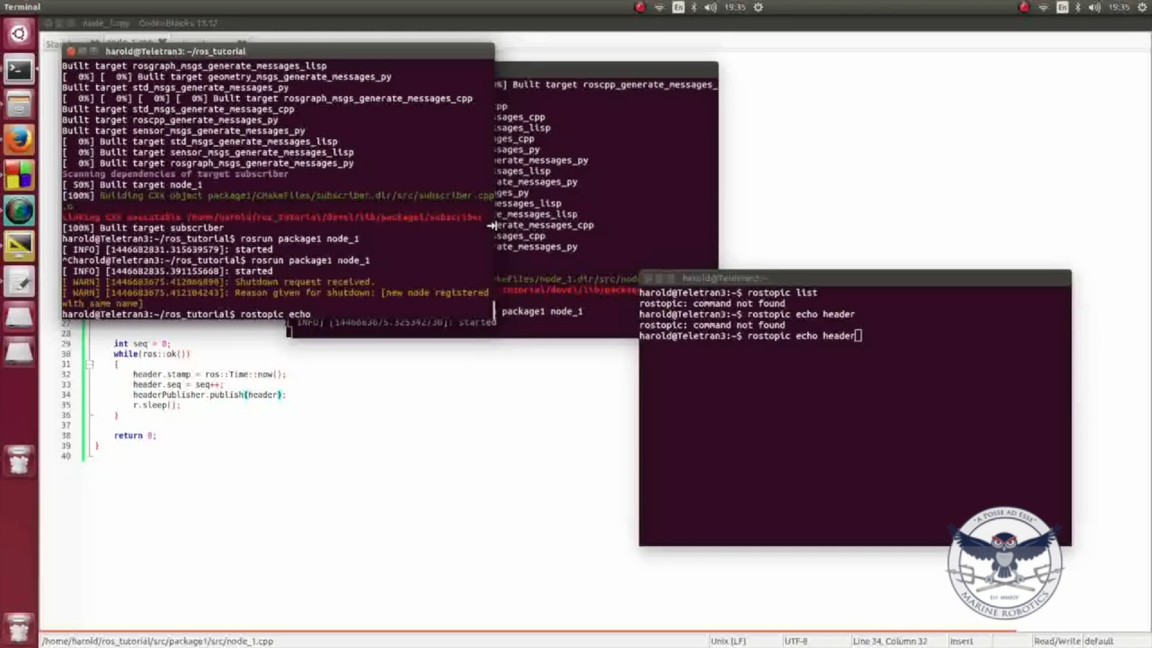Click the Line 34, Column 32 indicator
Viewport: 1152px width, 648px height.
[x=889, y=641]
